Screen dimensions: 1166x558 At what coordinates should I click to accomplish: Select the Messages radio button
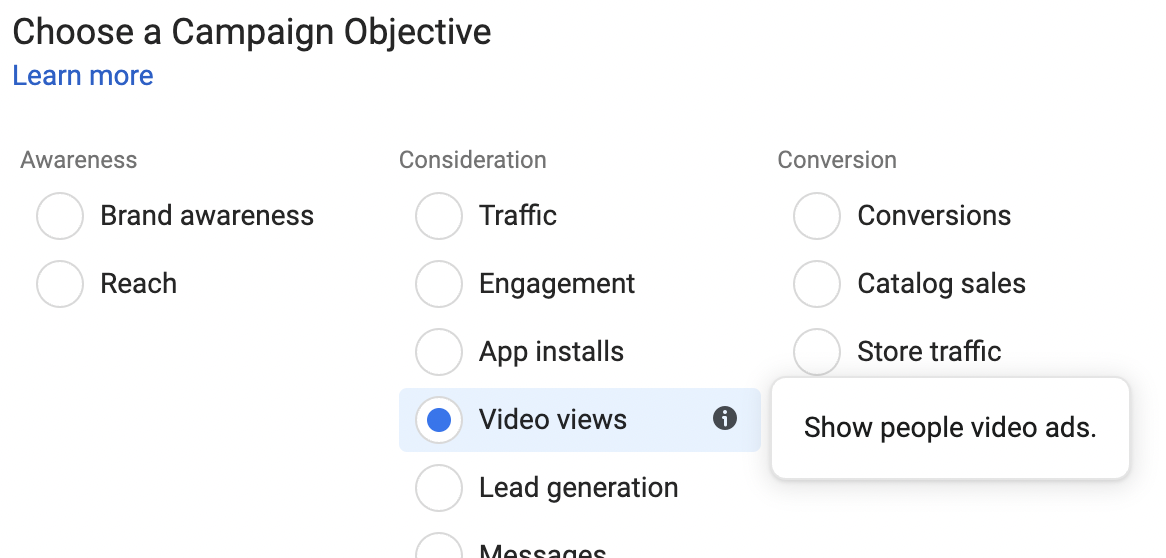click(439, 547)
